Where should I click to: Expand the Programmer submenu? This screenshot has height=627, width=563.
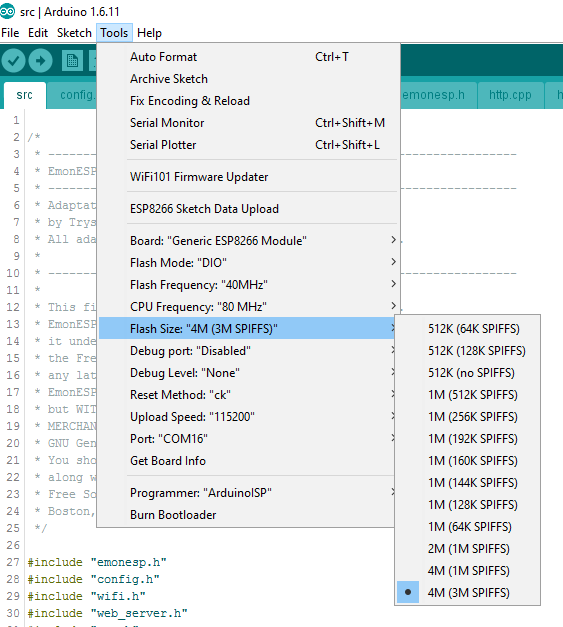click(247, 493)
